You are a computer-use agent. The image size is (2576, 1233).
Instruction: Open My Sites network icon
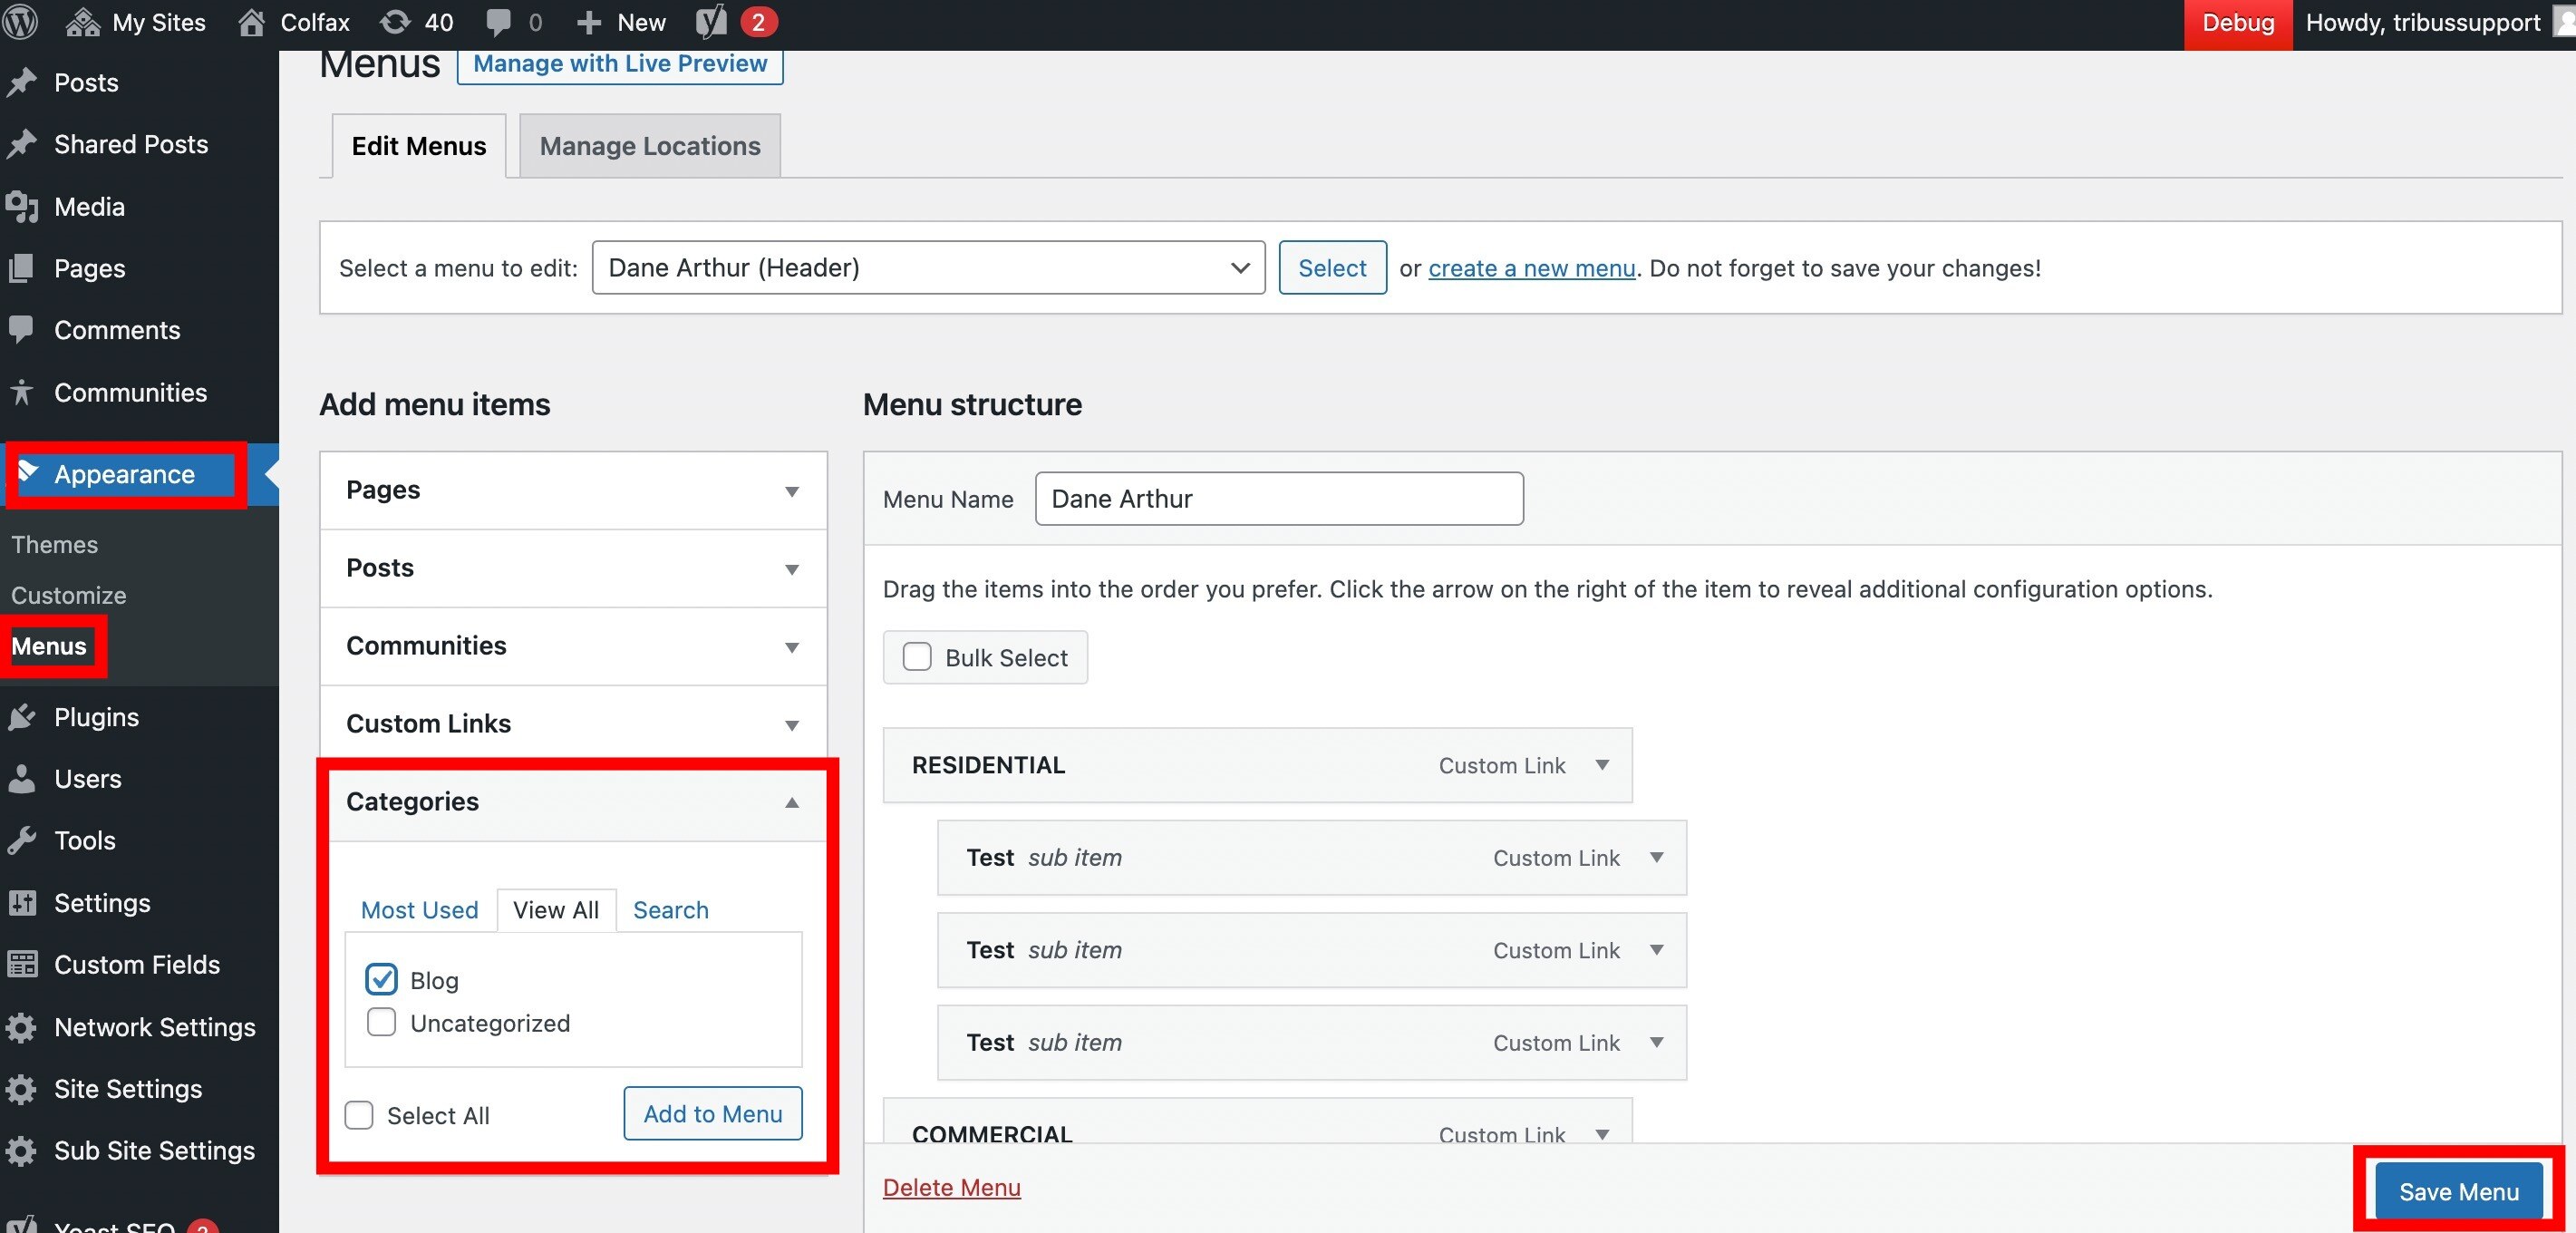(x=83, y=22)
